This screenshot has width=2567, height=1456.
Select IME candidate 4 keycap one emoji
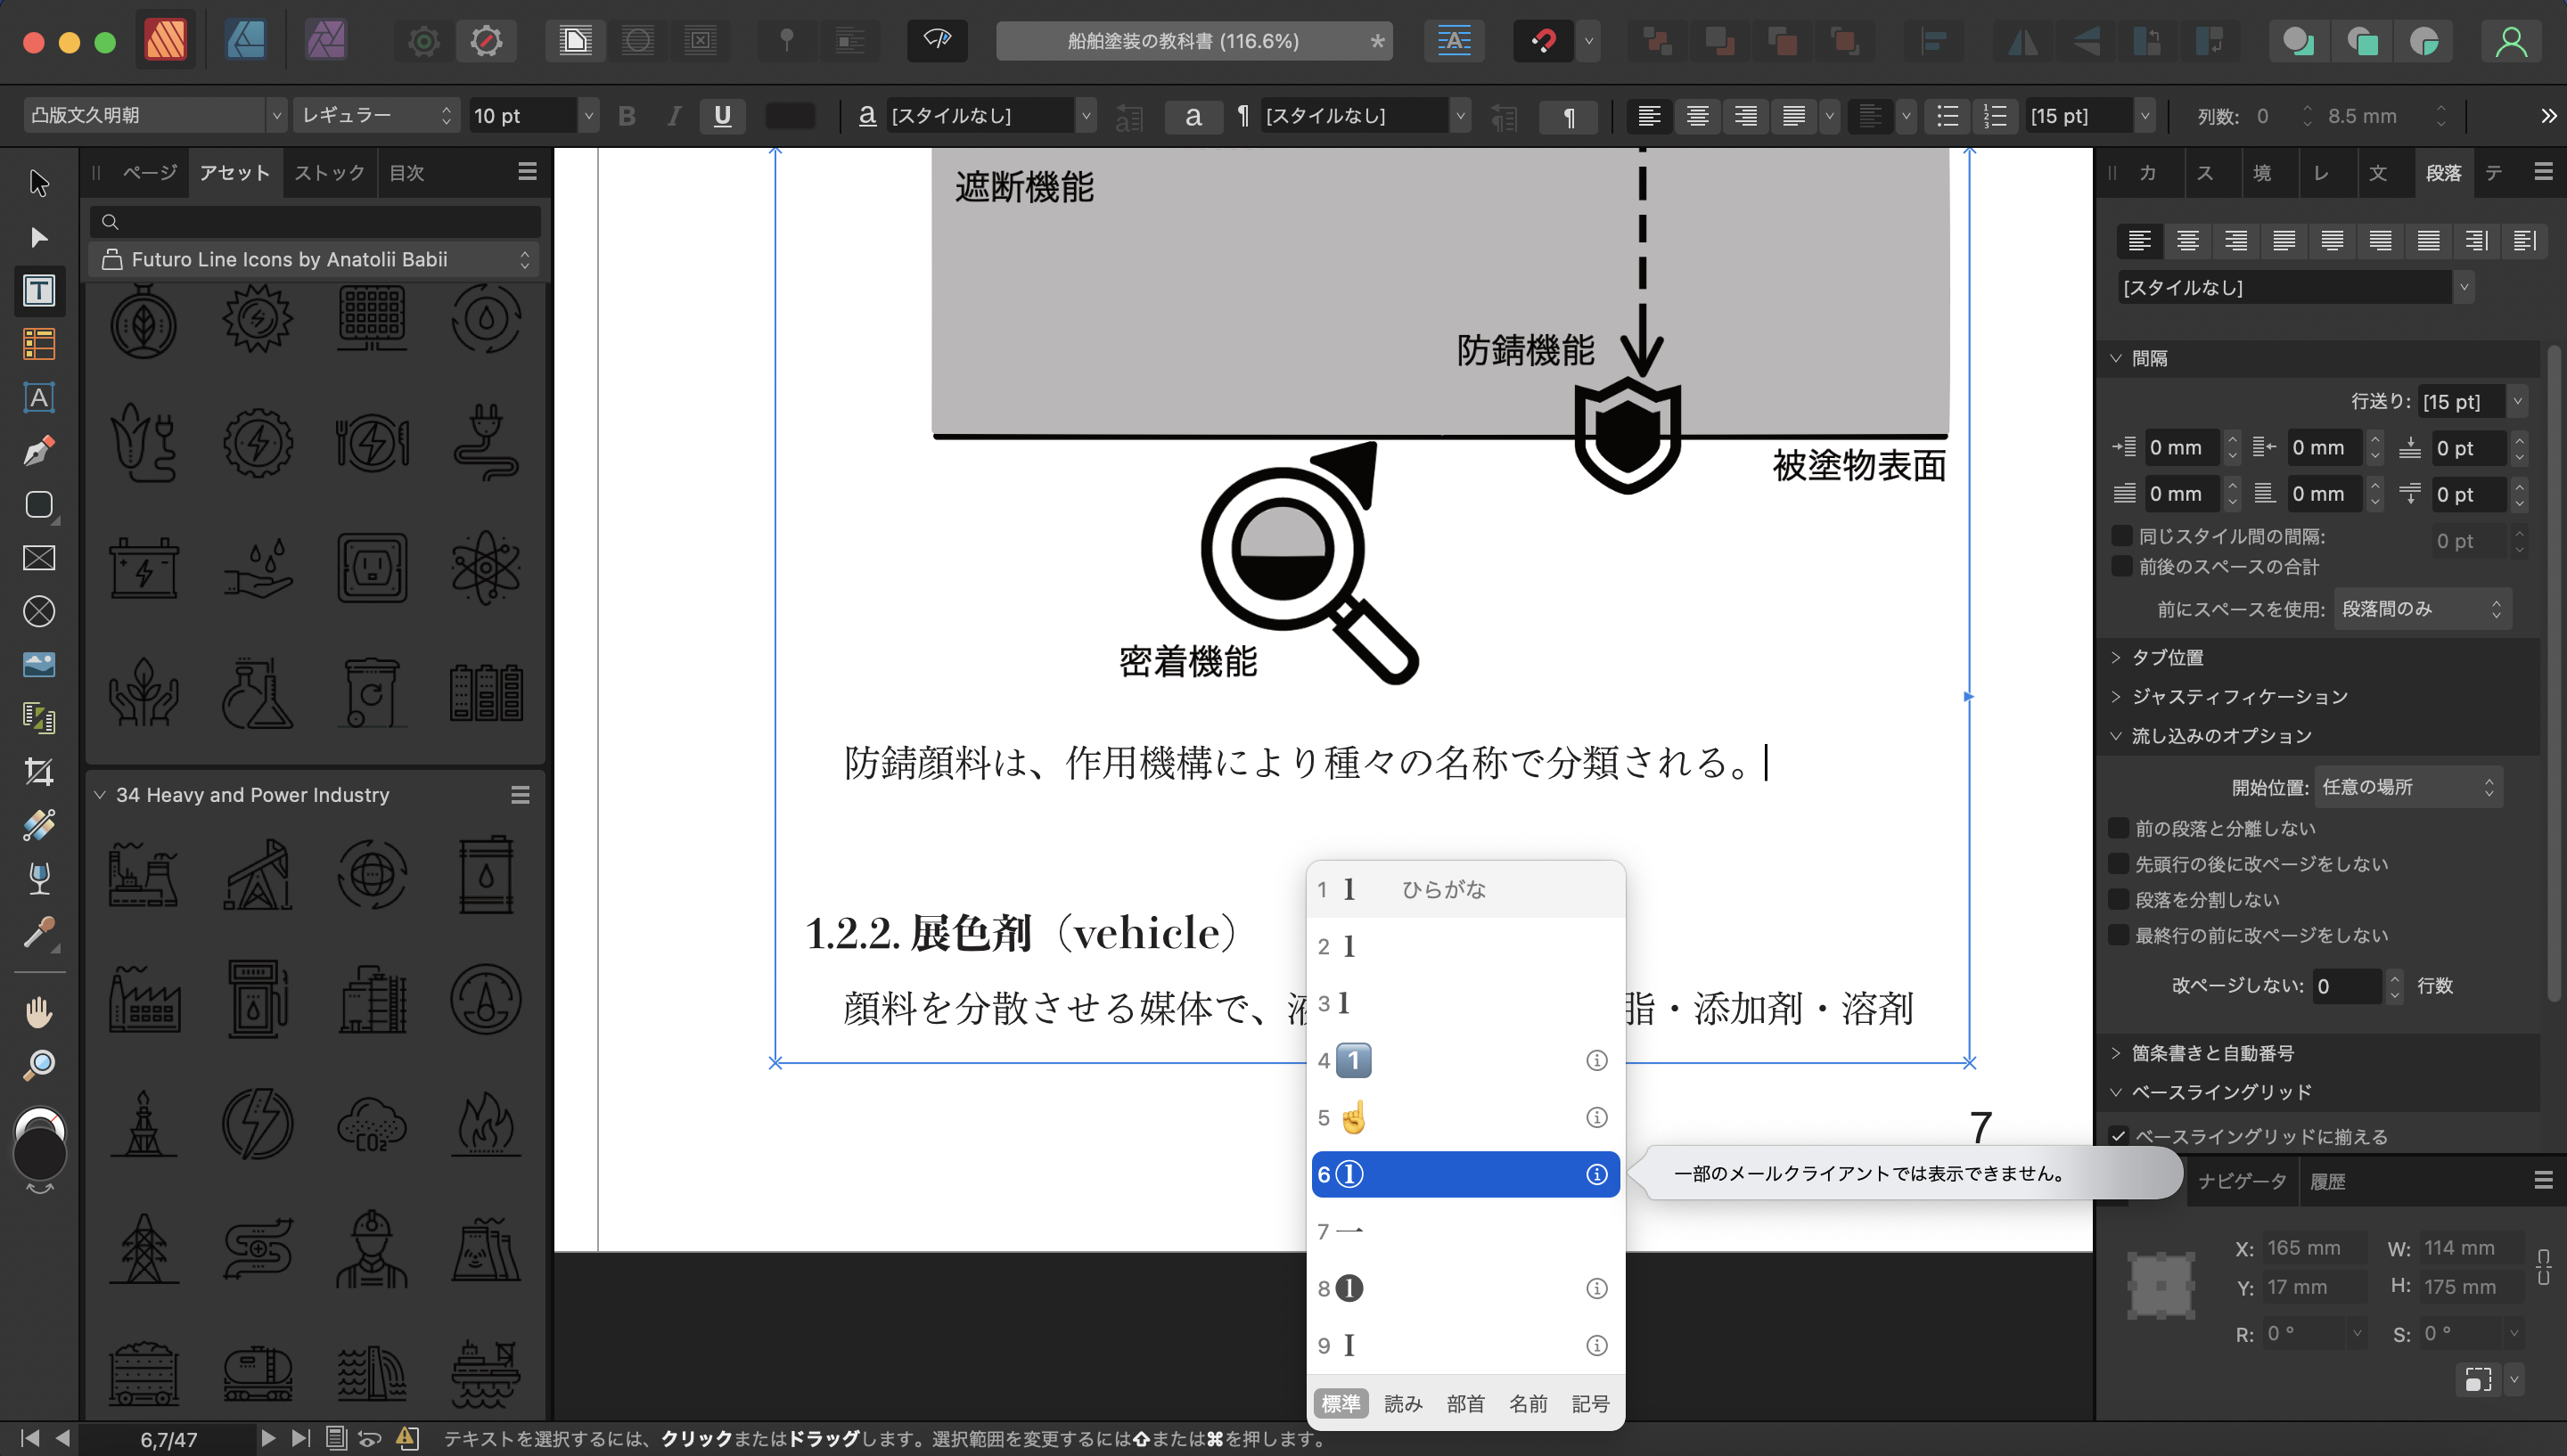pyautogui.click(x=1466, y=1060)
